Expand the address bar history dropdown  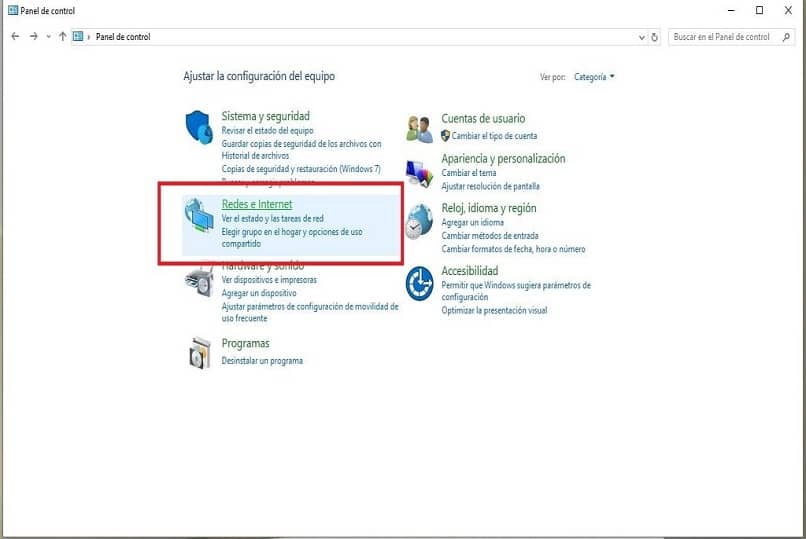[x=642, y=37]
